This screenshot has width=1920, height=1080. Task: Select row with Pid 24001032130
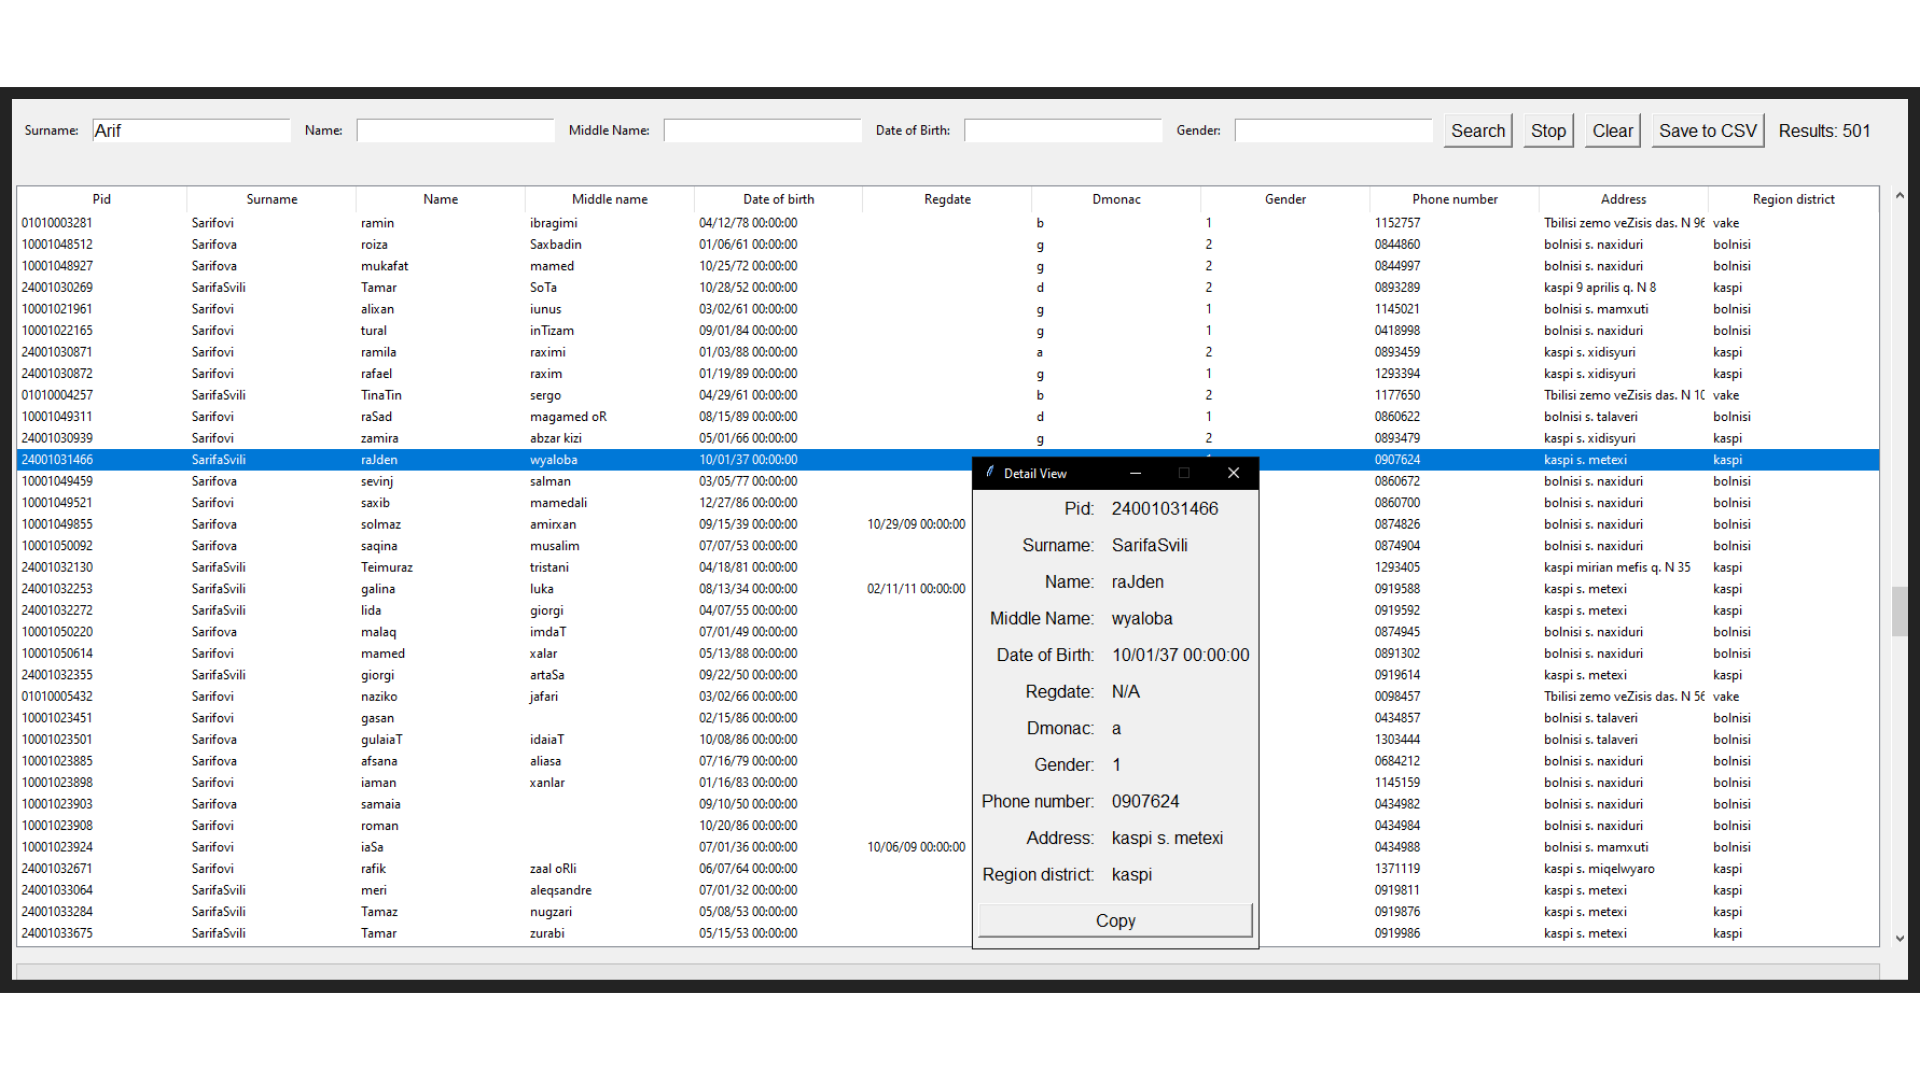948,567
